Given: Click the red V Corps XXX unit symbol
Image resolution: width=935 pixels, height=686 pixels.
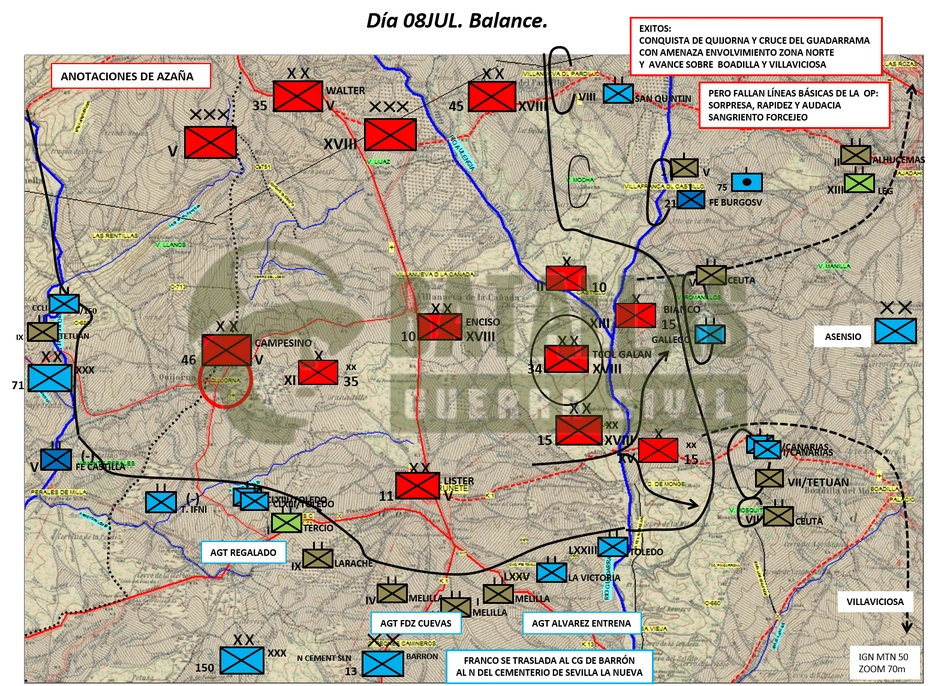Looking at the screenshot, I should [210, 142].
